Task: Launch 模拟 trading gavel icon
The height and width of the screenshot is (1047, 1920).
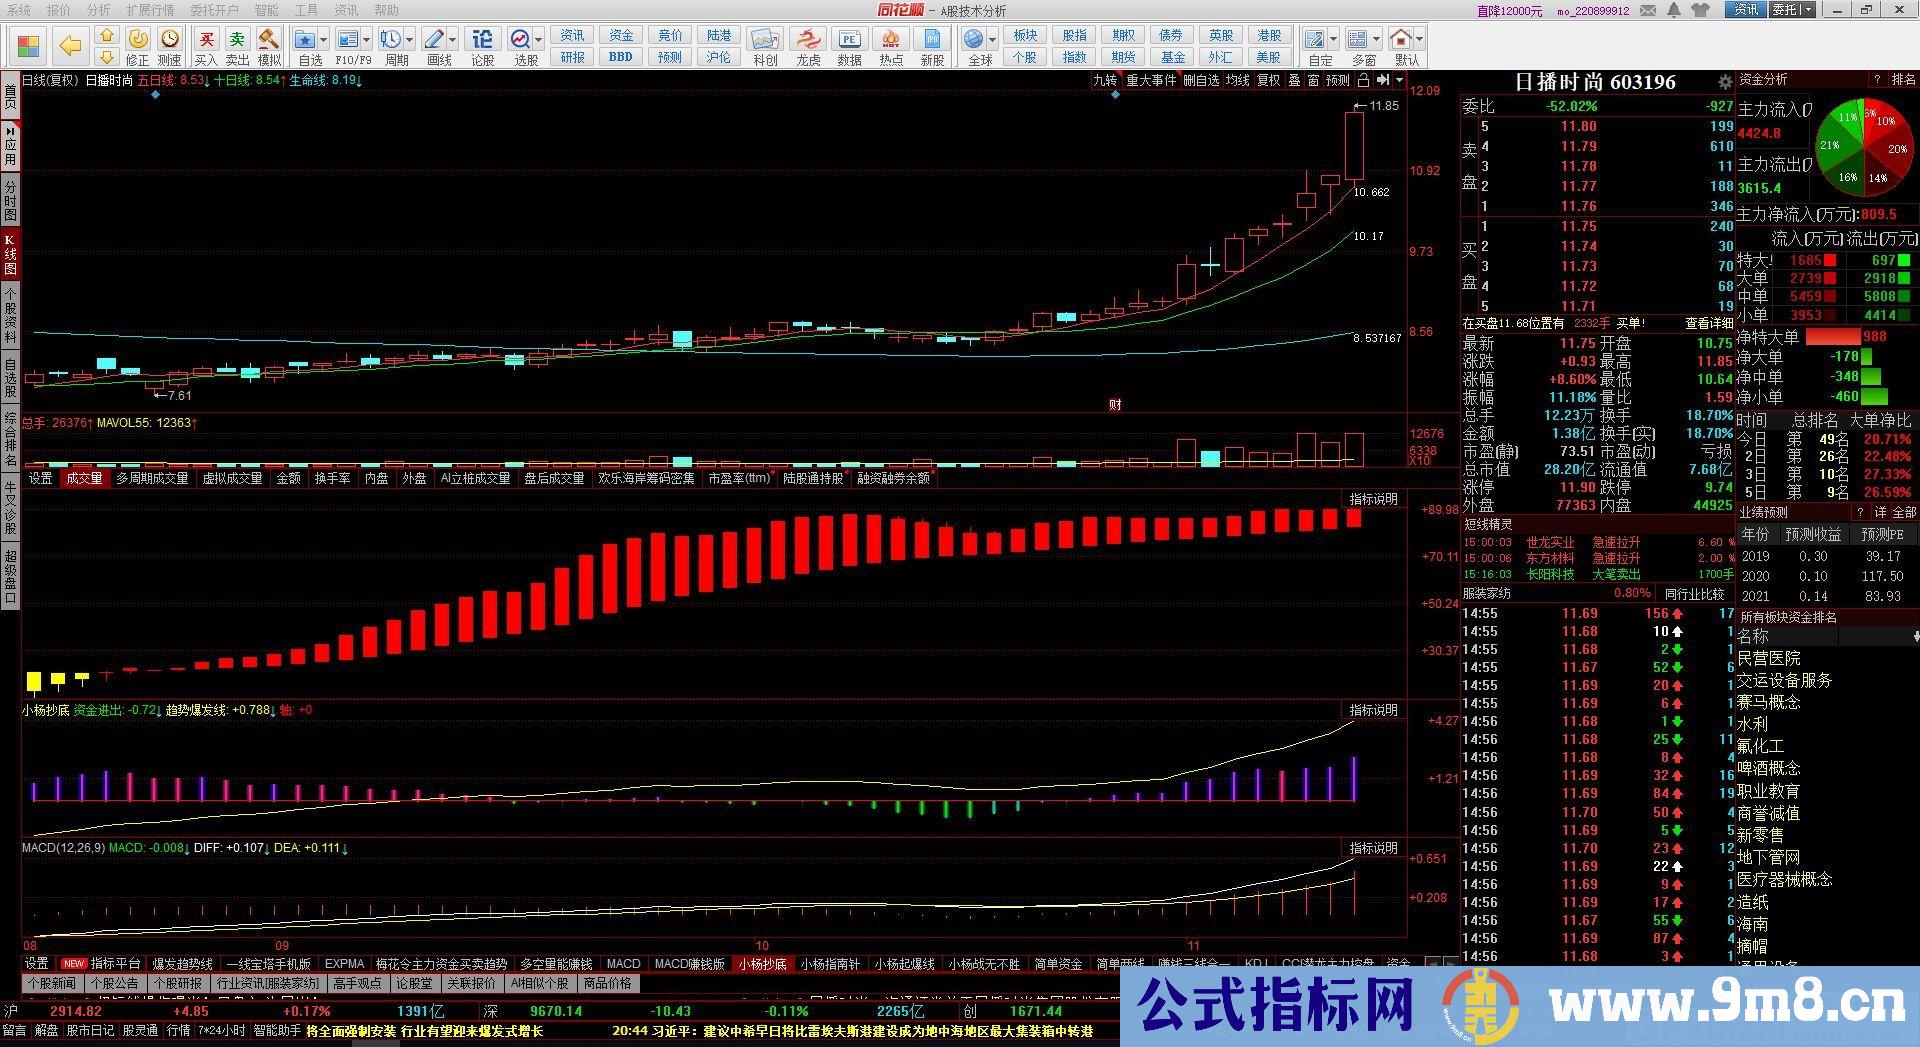Action: 269,46
